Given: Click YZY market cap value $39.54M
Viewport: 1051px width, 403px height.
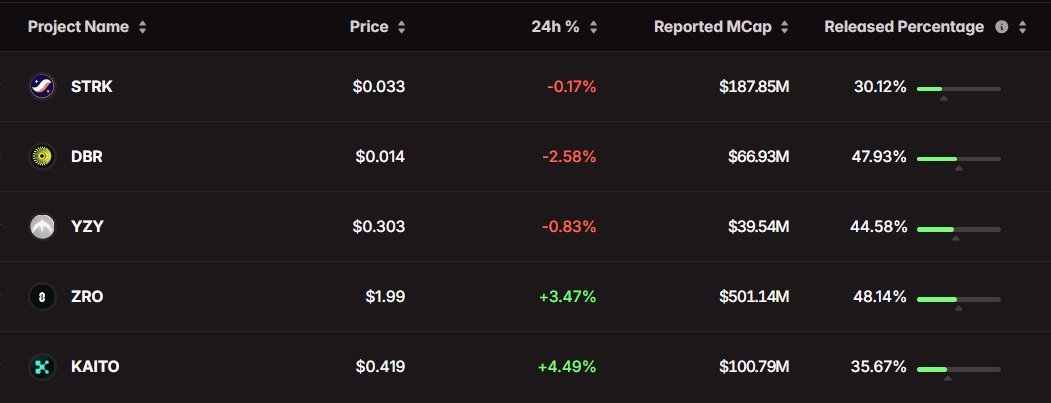Looking at the screenshot, I should click(759, 227).
